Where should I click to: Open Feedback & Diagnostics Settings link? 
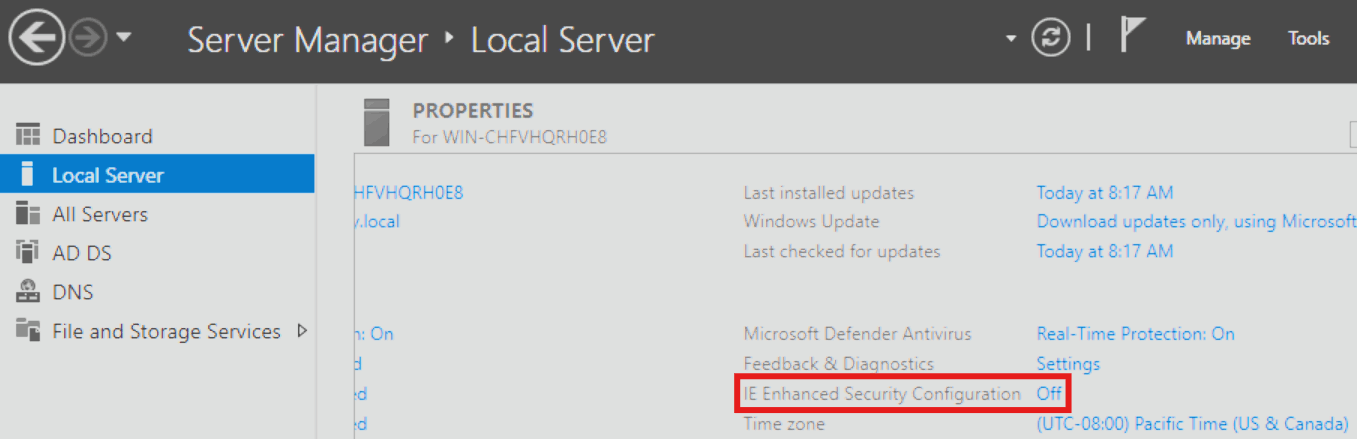[x=1068, y=364]
